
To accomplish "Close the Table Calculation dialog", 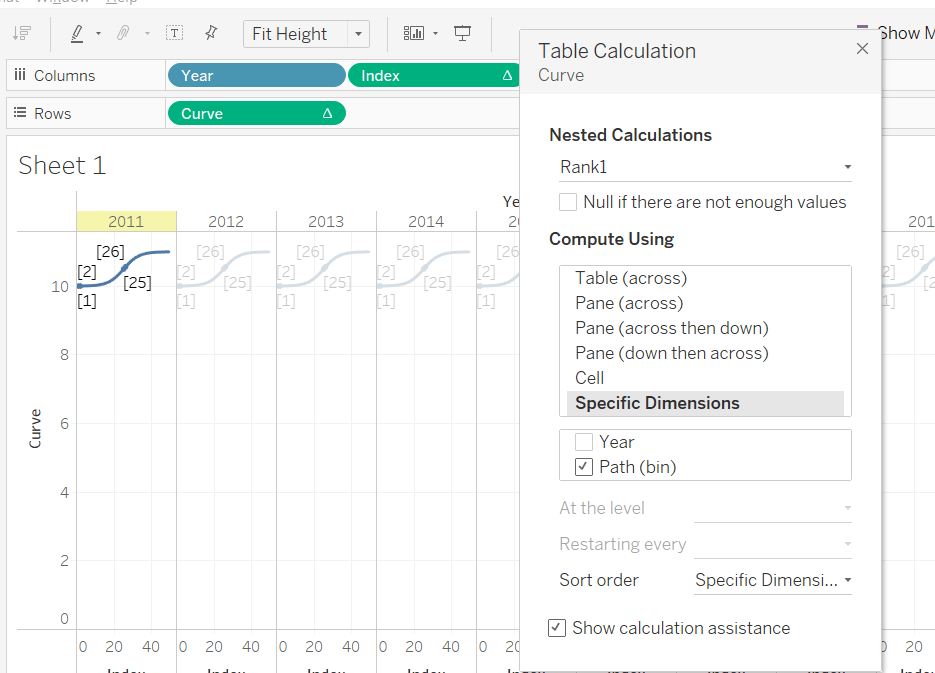I will click(862, 49).
